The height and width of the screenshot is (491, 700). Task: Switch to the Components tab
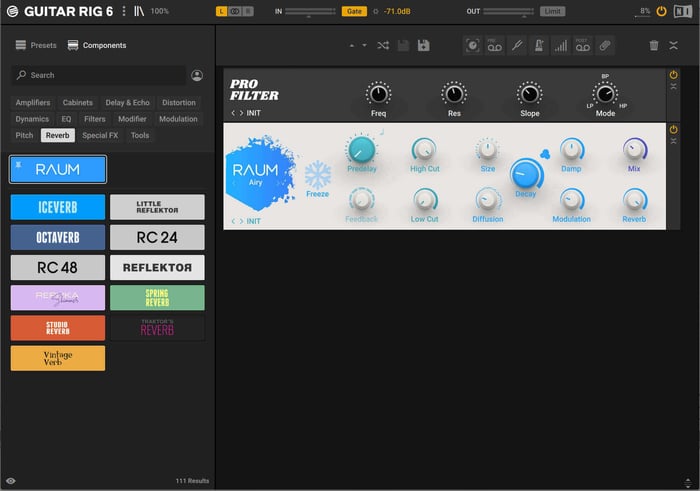[x=97, y=46]
